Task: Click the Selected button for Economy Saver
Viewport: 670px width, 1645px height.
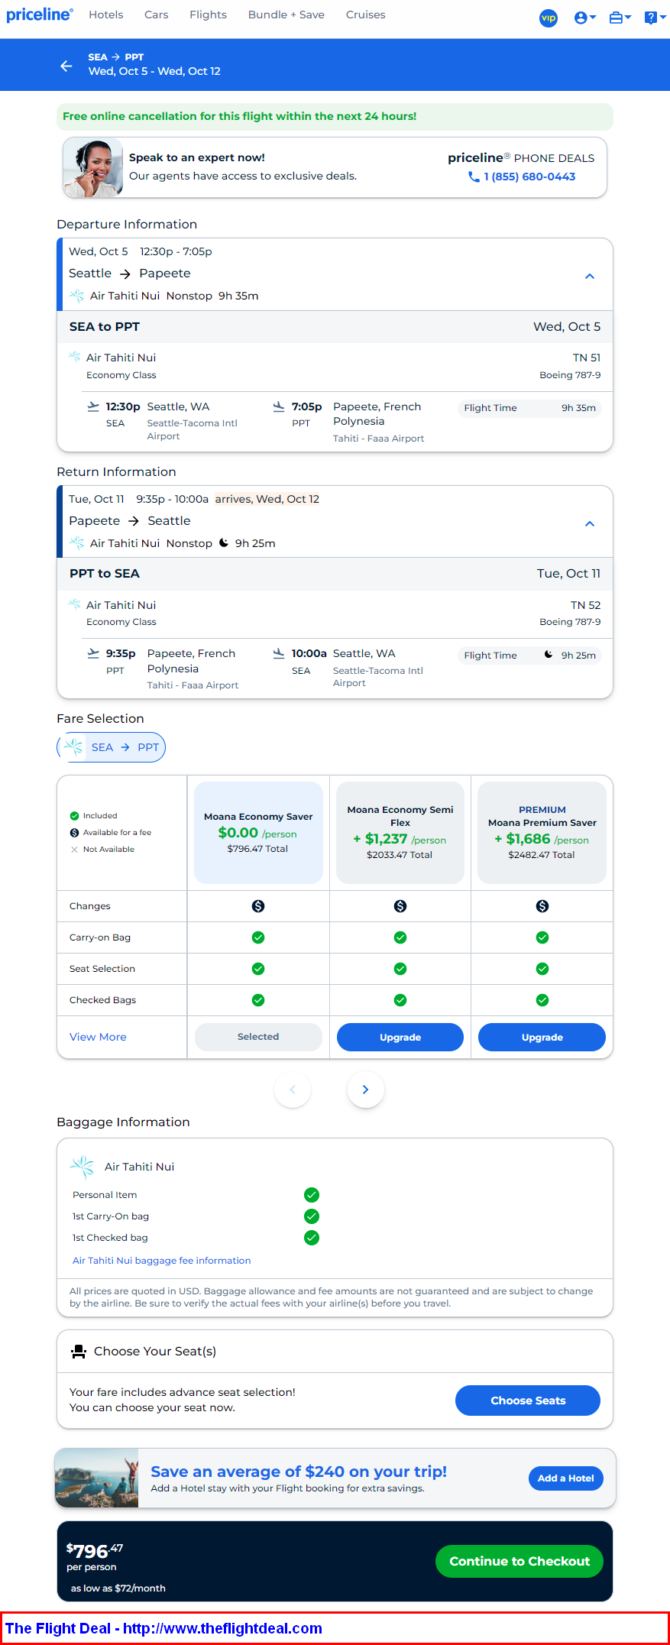Action: point(258,1037)
